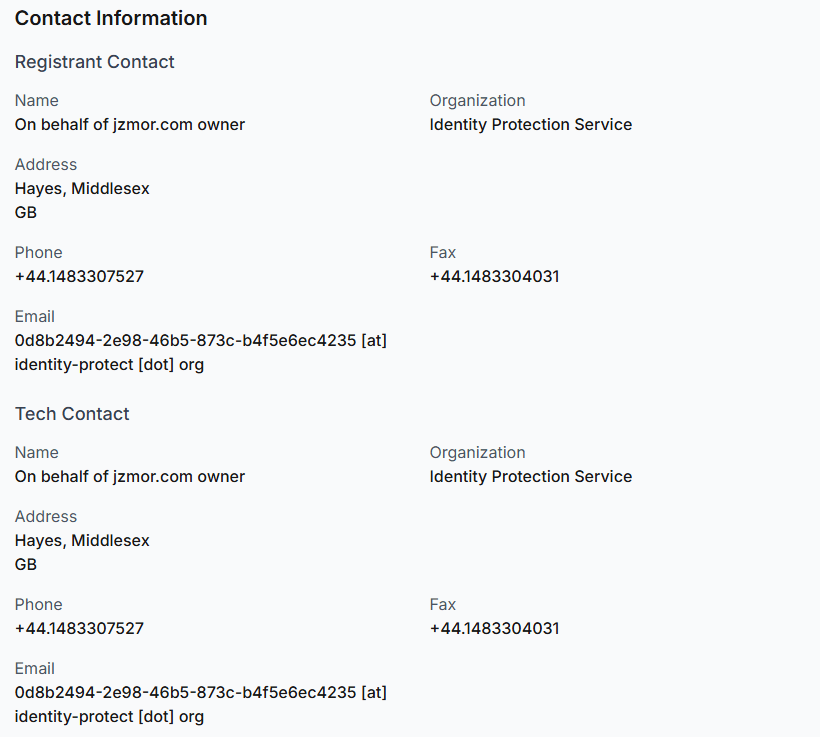Click the registrant country code GB
The image size is (820, 737).
pos(26,212)
